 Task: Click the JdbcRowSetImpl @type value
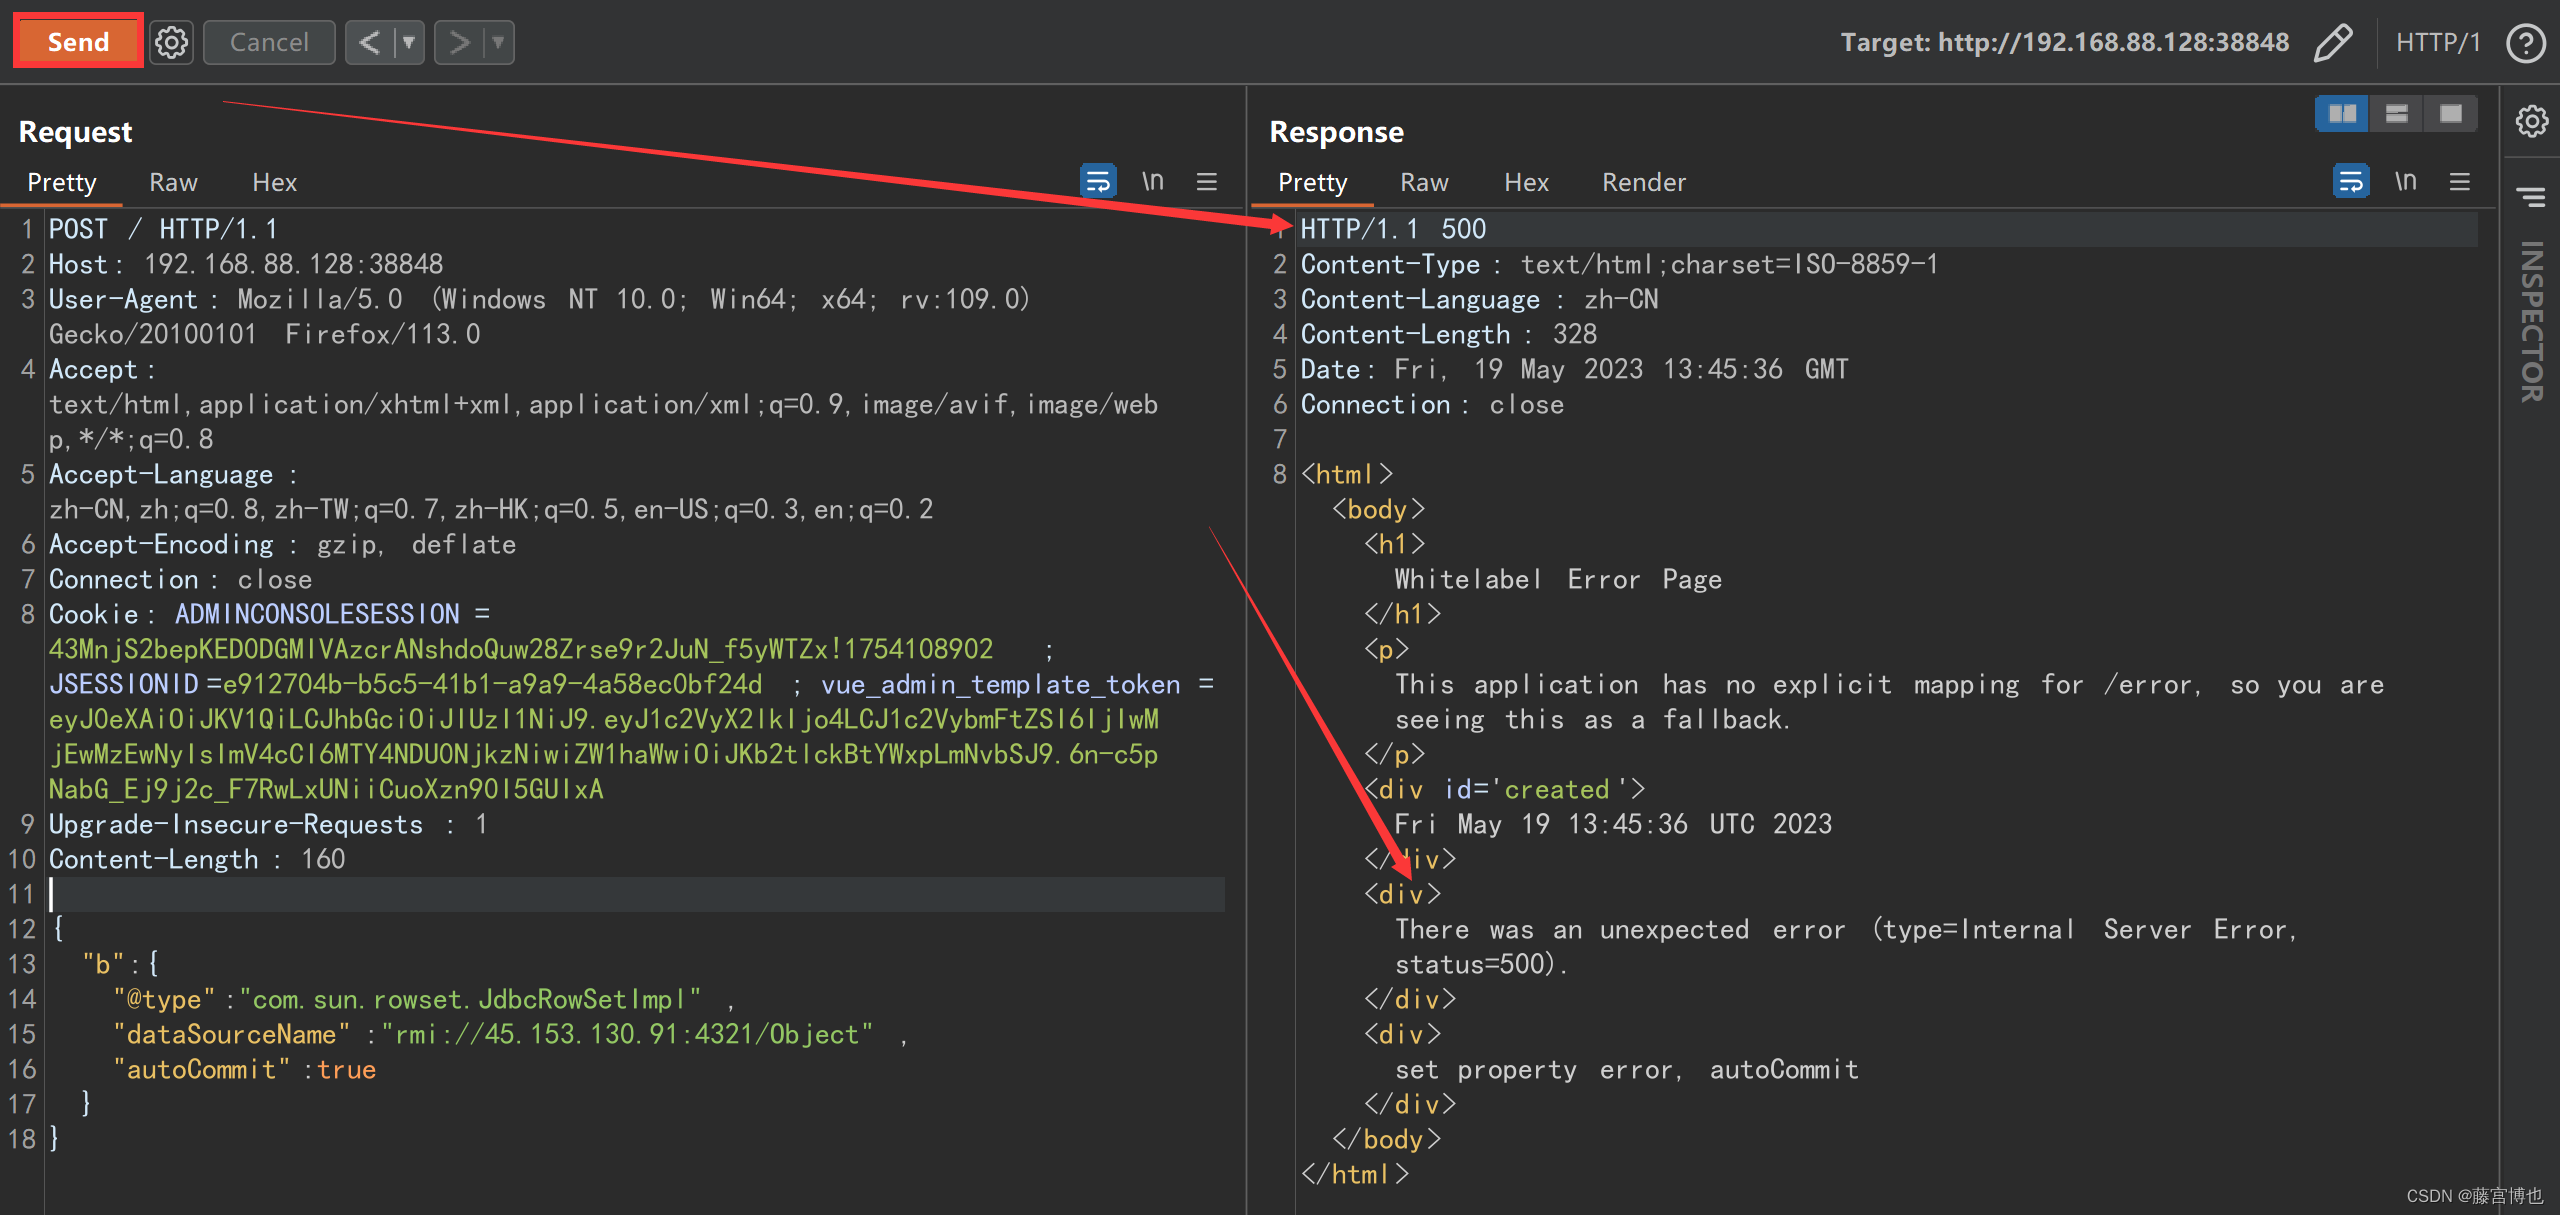470,999
